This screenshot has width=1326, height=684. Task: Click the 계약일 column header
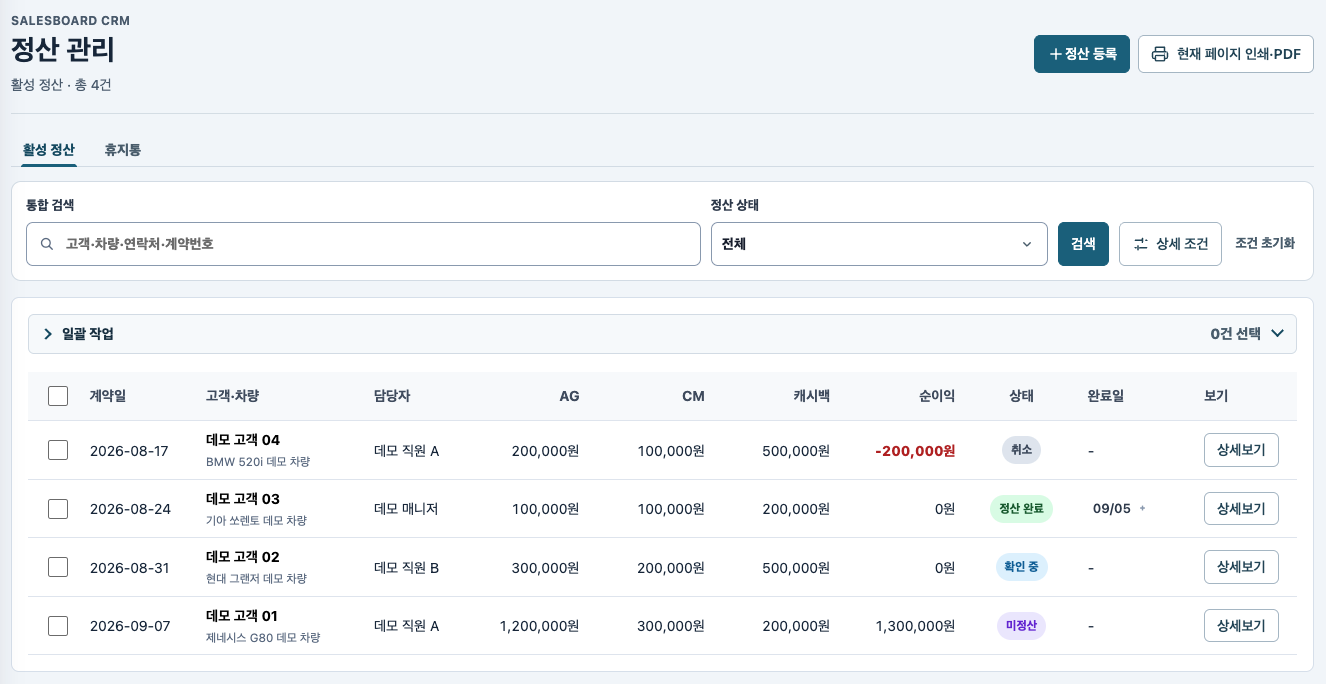tap(108, 396)
